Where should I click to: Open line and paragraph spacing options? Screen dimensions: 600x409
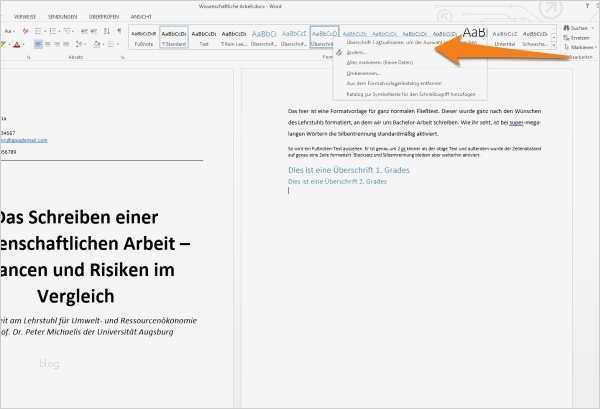pyautogui.click(x=78, y=44)
